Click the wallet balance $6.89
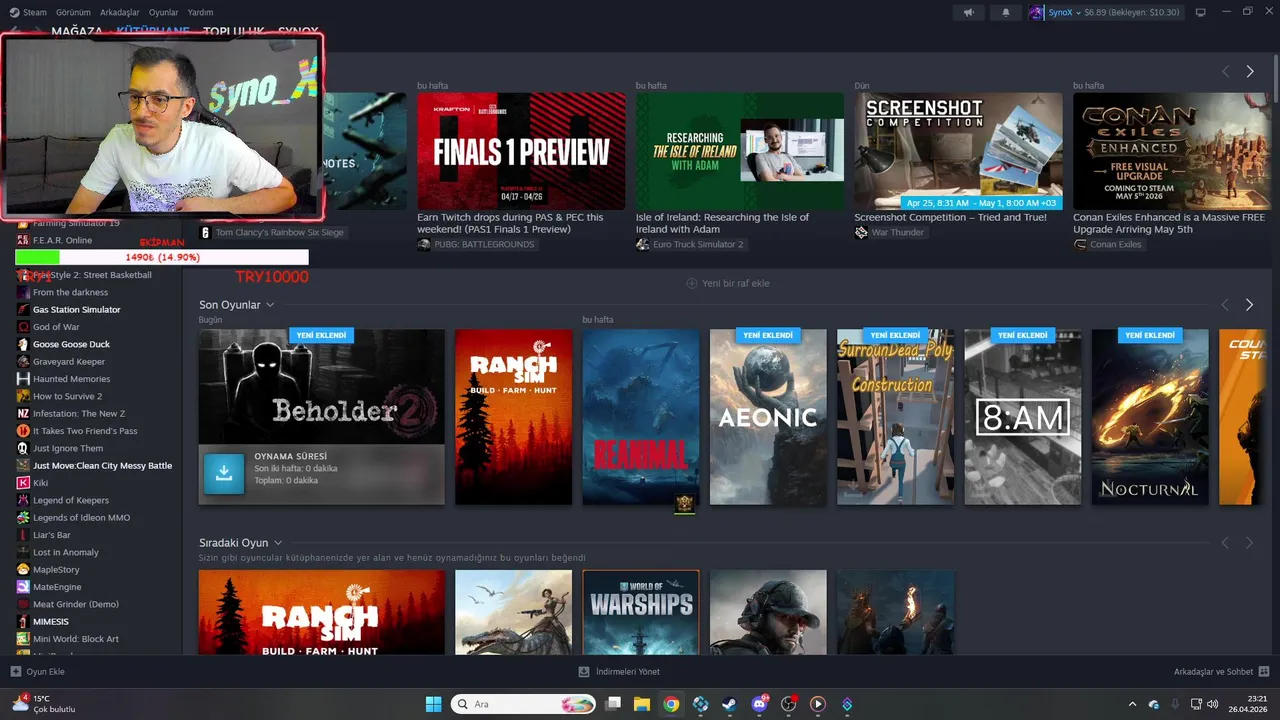 (x=1133, y=12)
